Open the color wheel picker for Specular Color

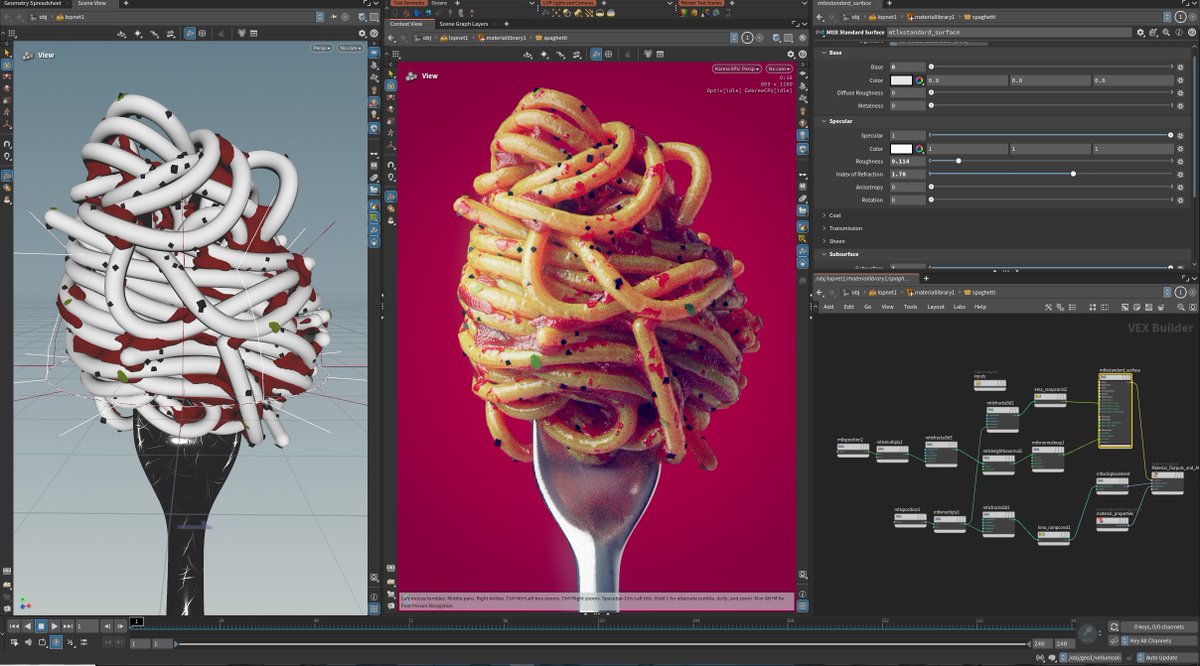[919, 149]
